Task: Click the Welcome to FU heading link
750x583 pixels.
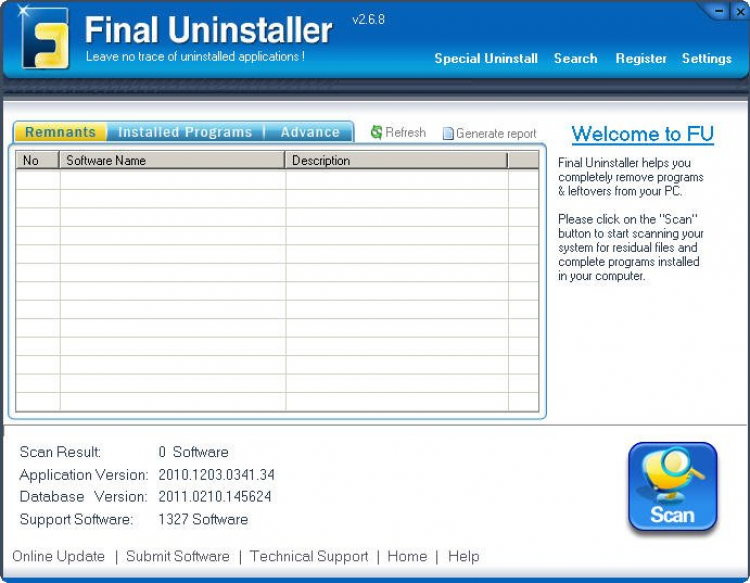Action: click(642, 134)
